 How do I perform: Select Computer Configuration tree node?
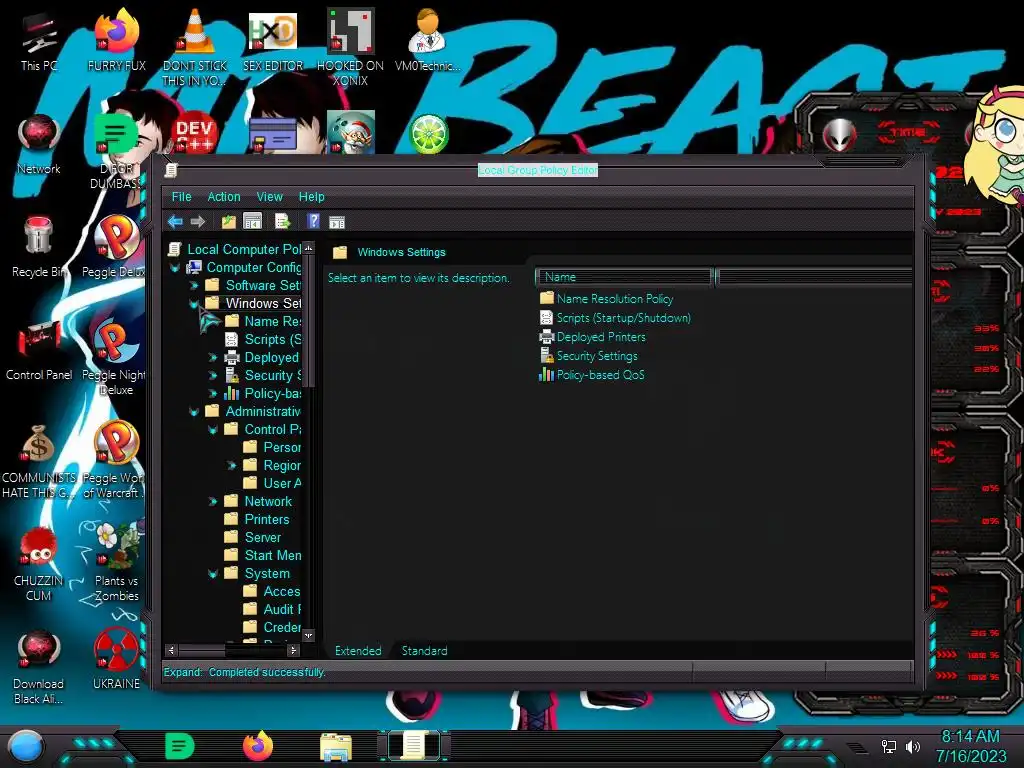[x=244, y=267]
